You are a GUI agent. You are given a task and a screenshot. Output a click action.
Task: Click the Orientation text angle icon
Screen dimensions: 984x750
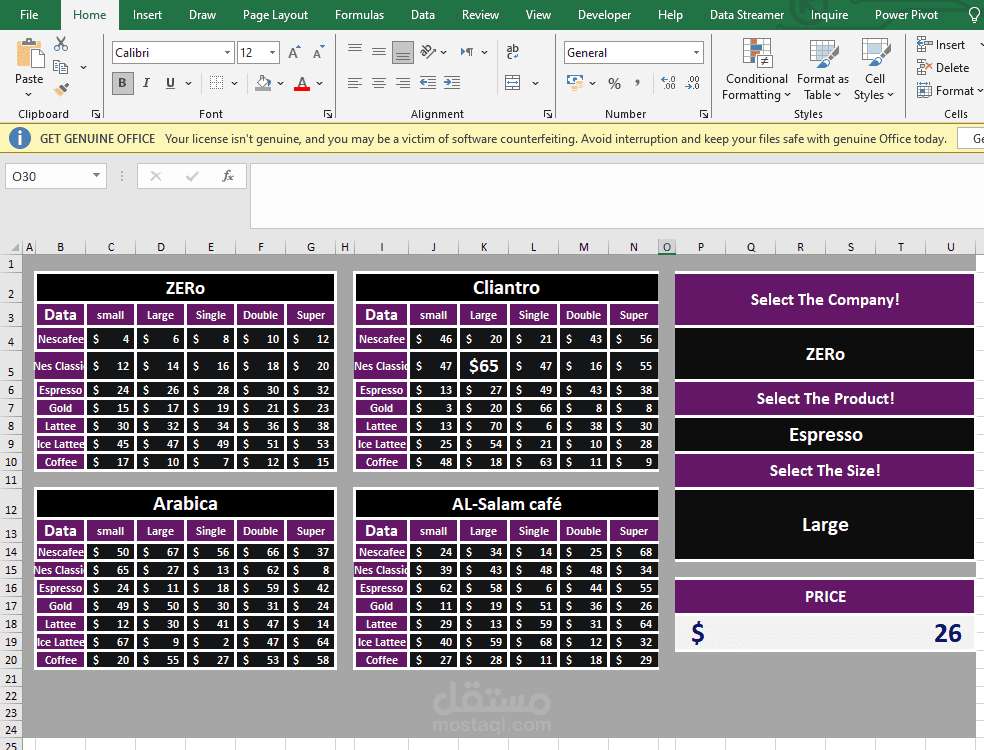coord(429,51)
